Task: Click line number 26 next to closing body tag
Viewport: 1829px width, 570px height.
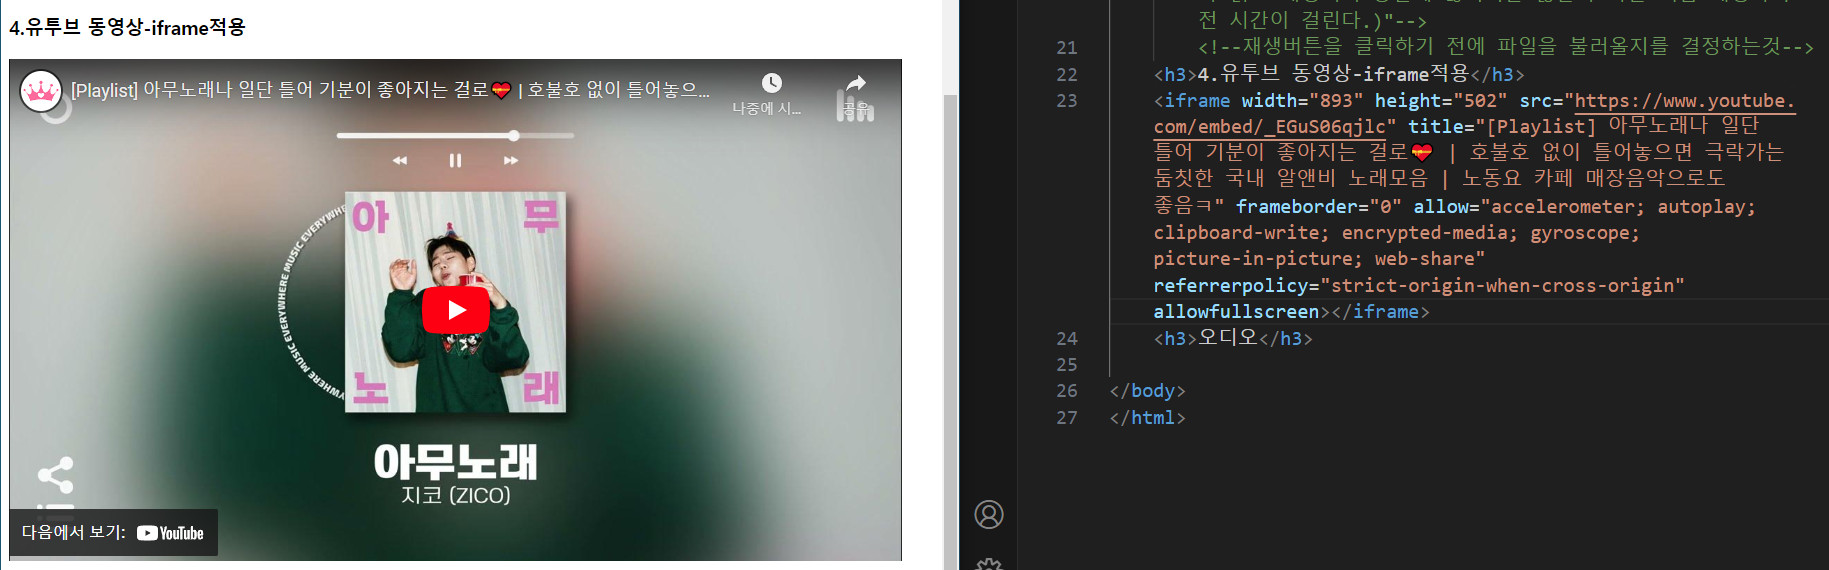Action: [1067, 391]
